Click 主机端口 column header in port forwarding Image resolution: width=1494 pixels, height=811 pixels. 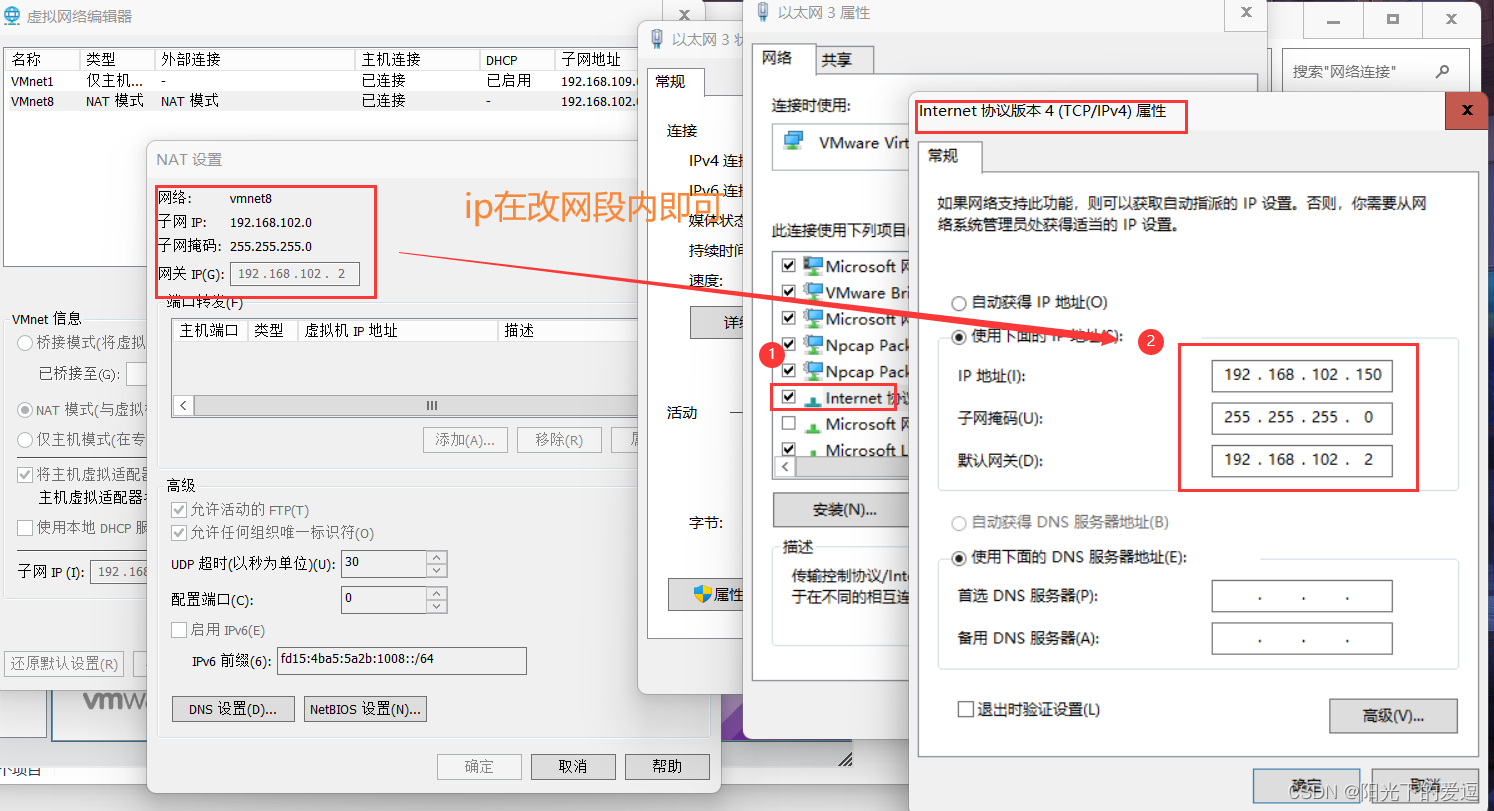pos(209,330)
